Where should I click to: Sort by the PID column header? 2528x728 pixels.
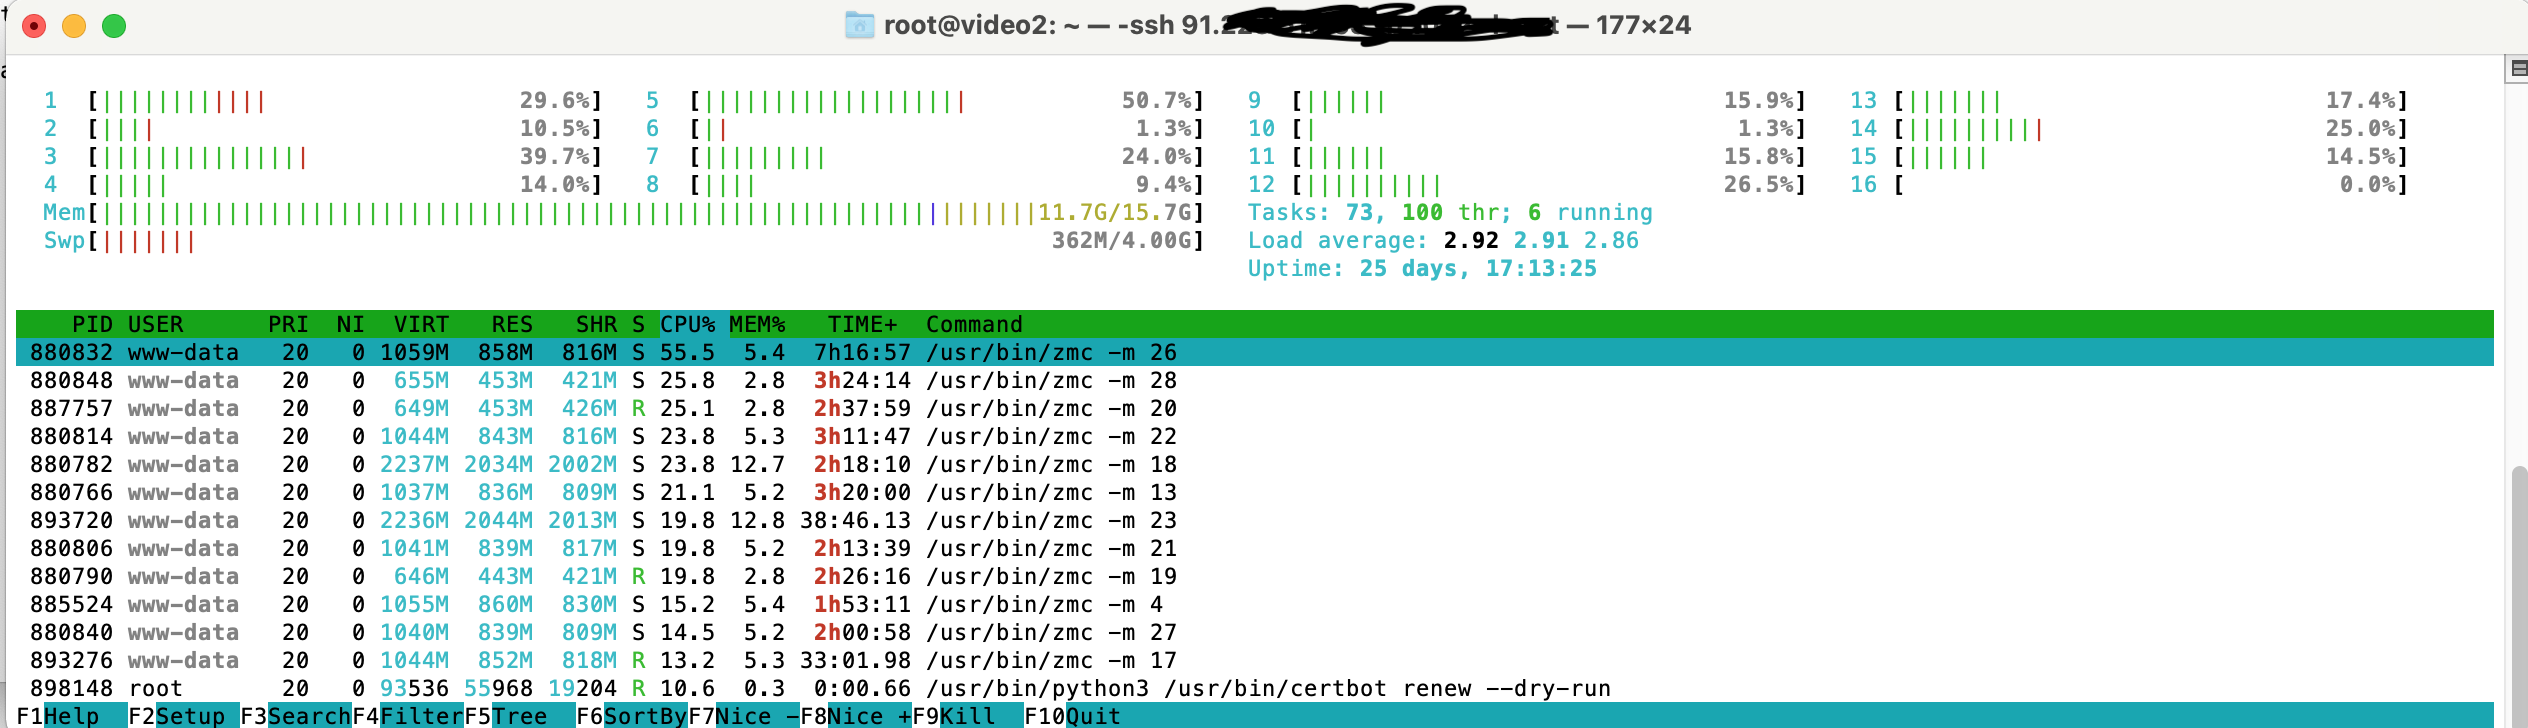[x=92, y=324]
